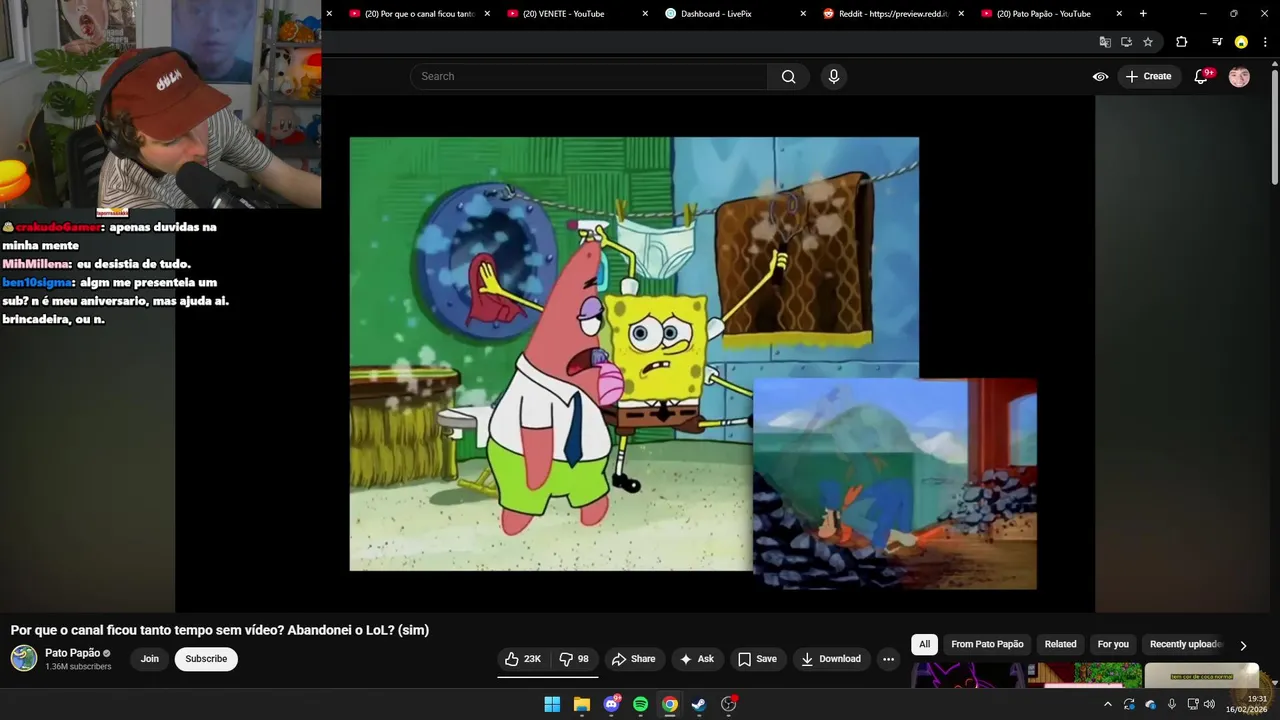Click the install app icon in address bar
1280x720 pixels.
click(x=1126, y=42)
